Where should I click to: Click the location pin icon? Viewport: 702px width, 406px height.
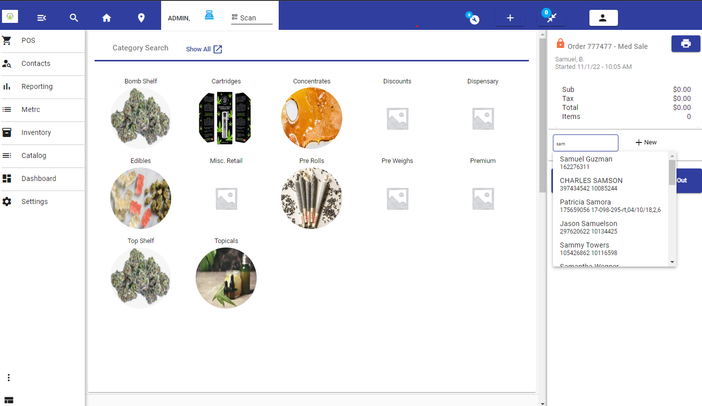[x=141, y=18]
